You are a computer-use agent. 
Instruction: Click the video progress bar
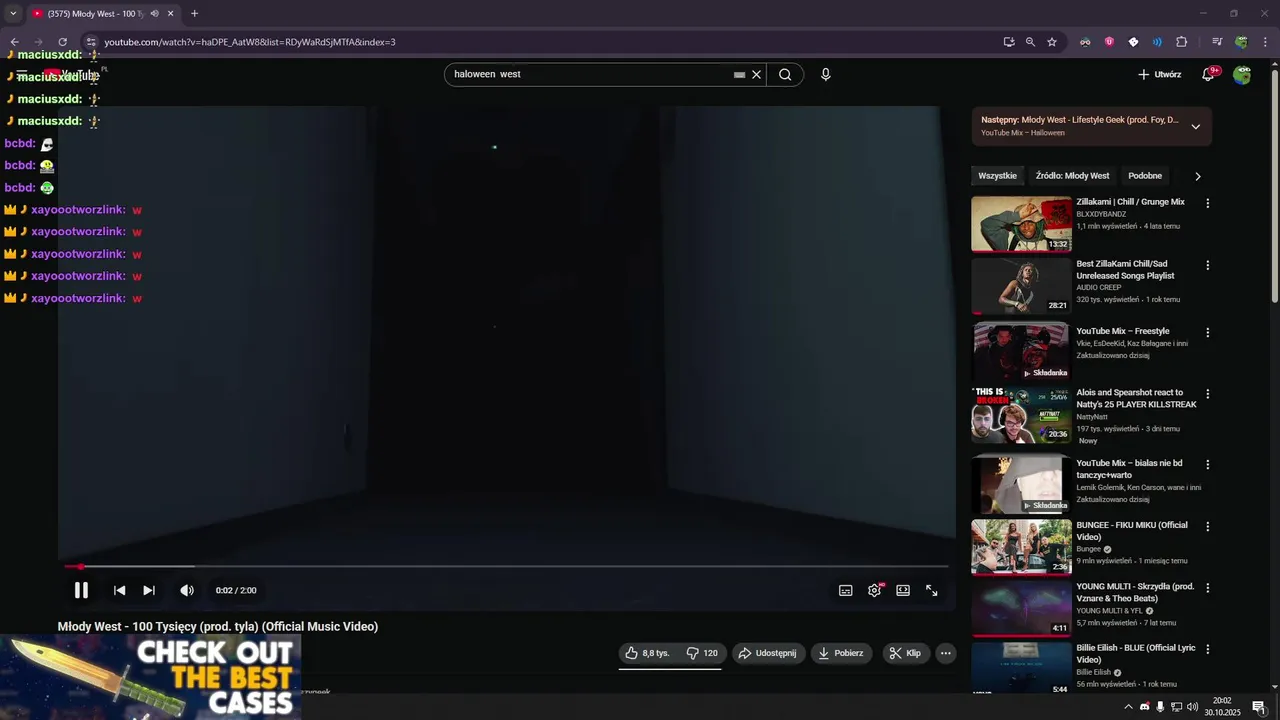pyautogui.click(x=506, y=566)
